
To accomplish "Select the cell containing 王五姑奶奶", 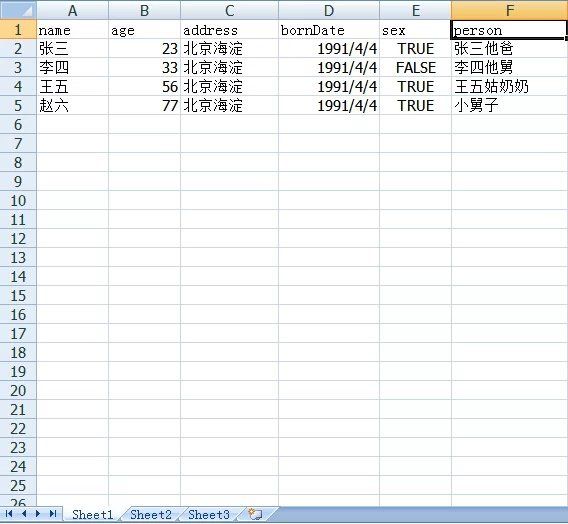I will click(509, 87).
